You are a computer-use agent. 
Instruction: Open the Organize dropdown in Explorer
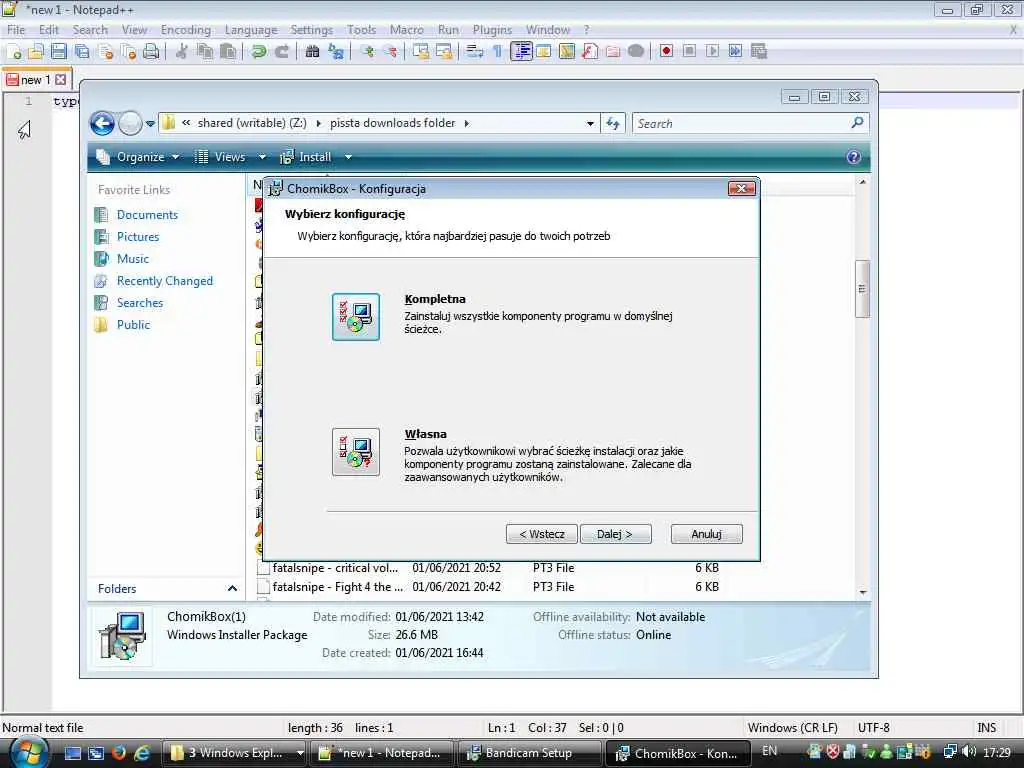coord(138,157)
